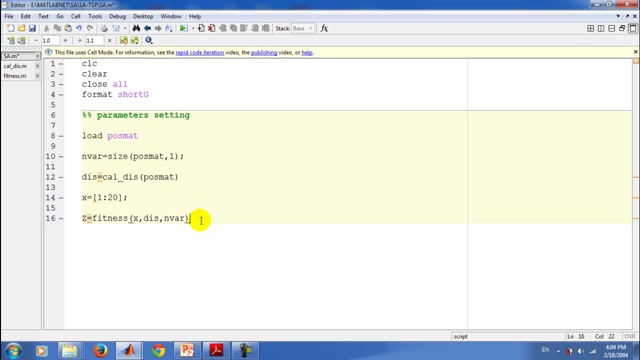Decrement the value by 1.0
The image size is (640, 360).
[36, 40]
